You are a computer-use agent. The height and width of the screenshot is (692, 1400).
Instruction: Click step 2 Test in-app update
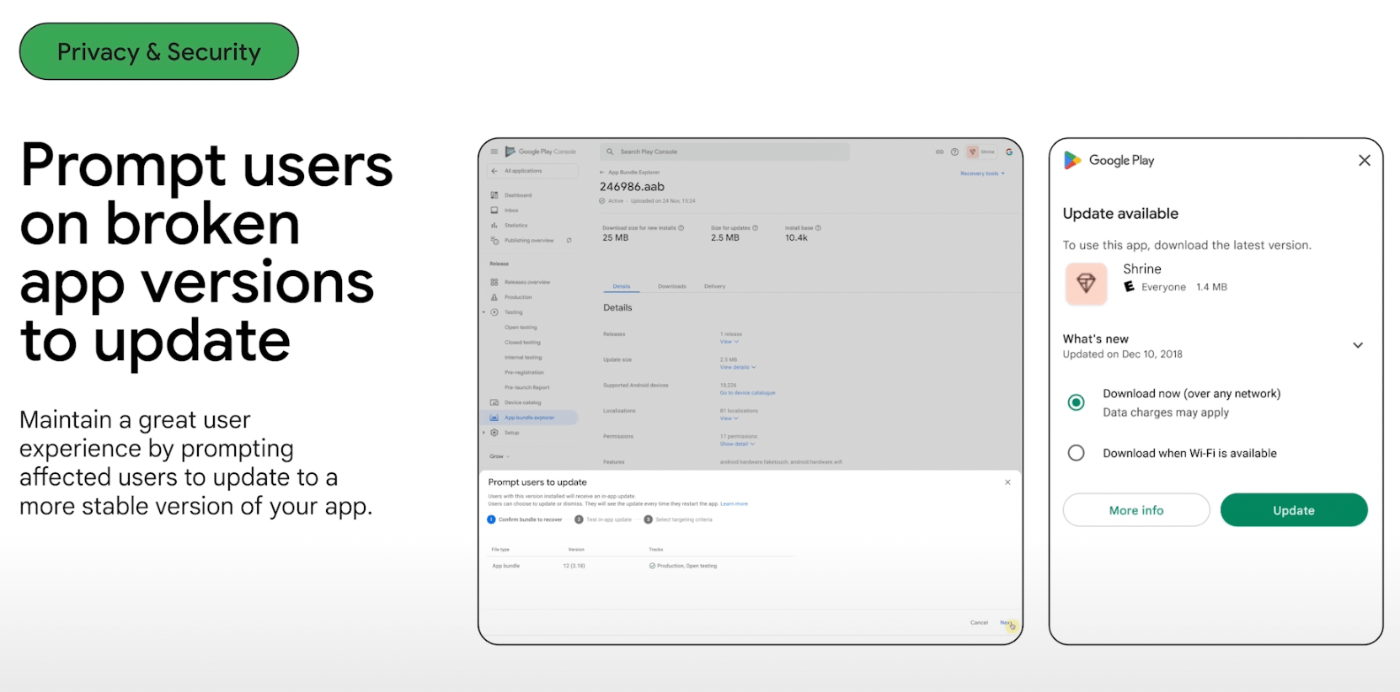tap(603, 520)
